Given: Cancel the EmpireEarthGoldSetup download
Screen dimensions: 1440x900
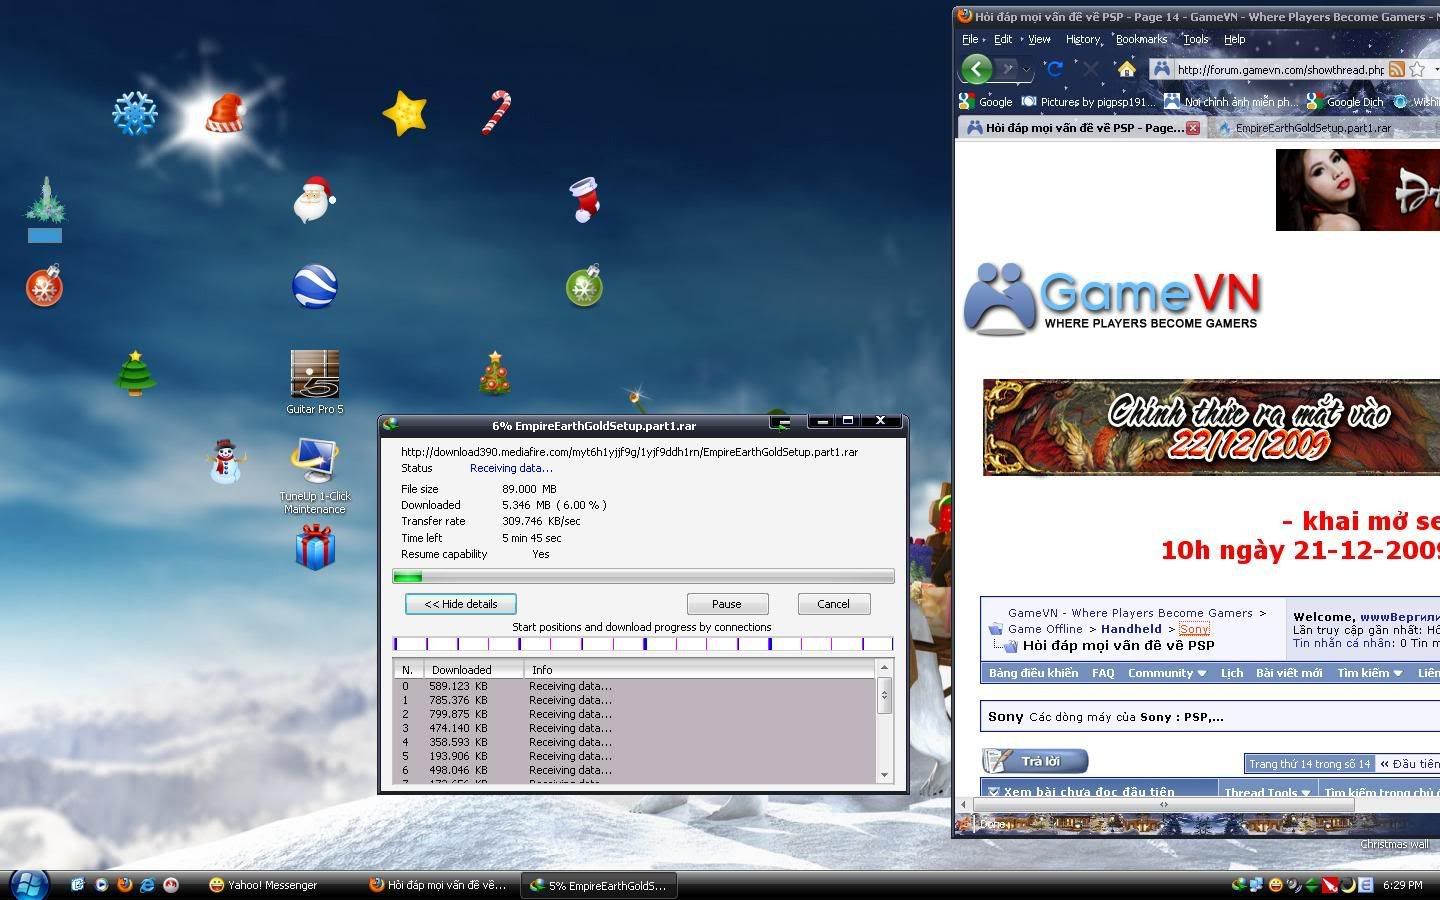Looking at the screenshot, I should [833, 604].
